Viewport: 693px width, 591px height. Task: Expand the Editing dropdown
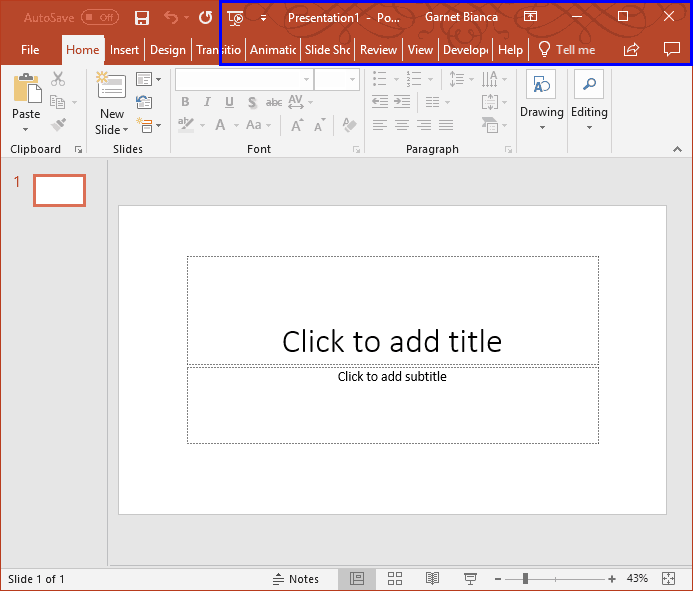pos(589,100)
